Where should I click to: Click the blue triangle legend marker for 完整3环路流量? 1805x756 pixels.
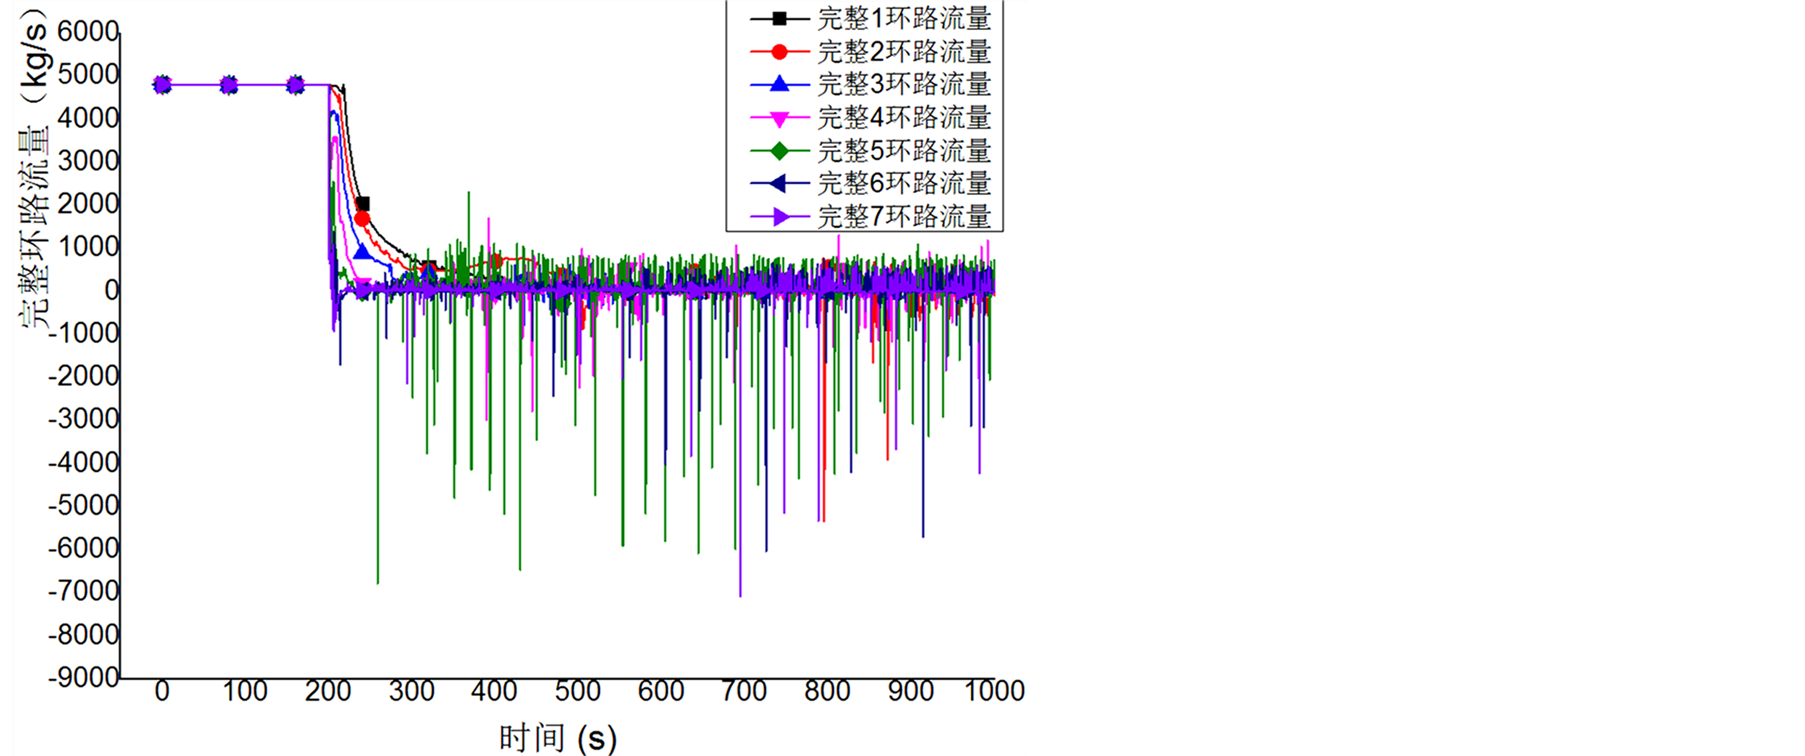[x=779, y=84]
